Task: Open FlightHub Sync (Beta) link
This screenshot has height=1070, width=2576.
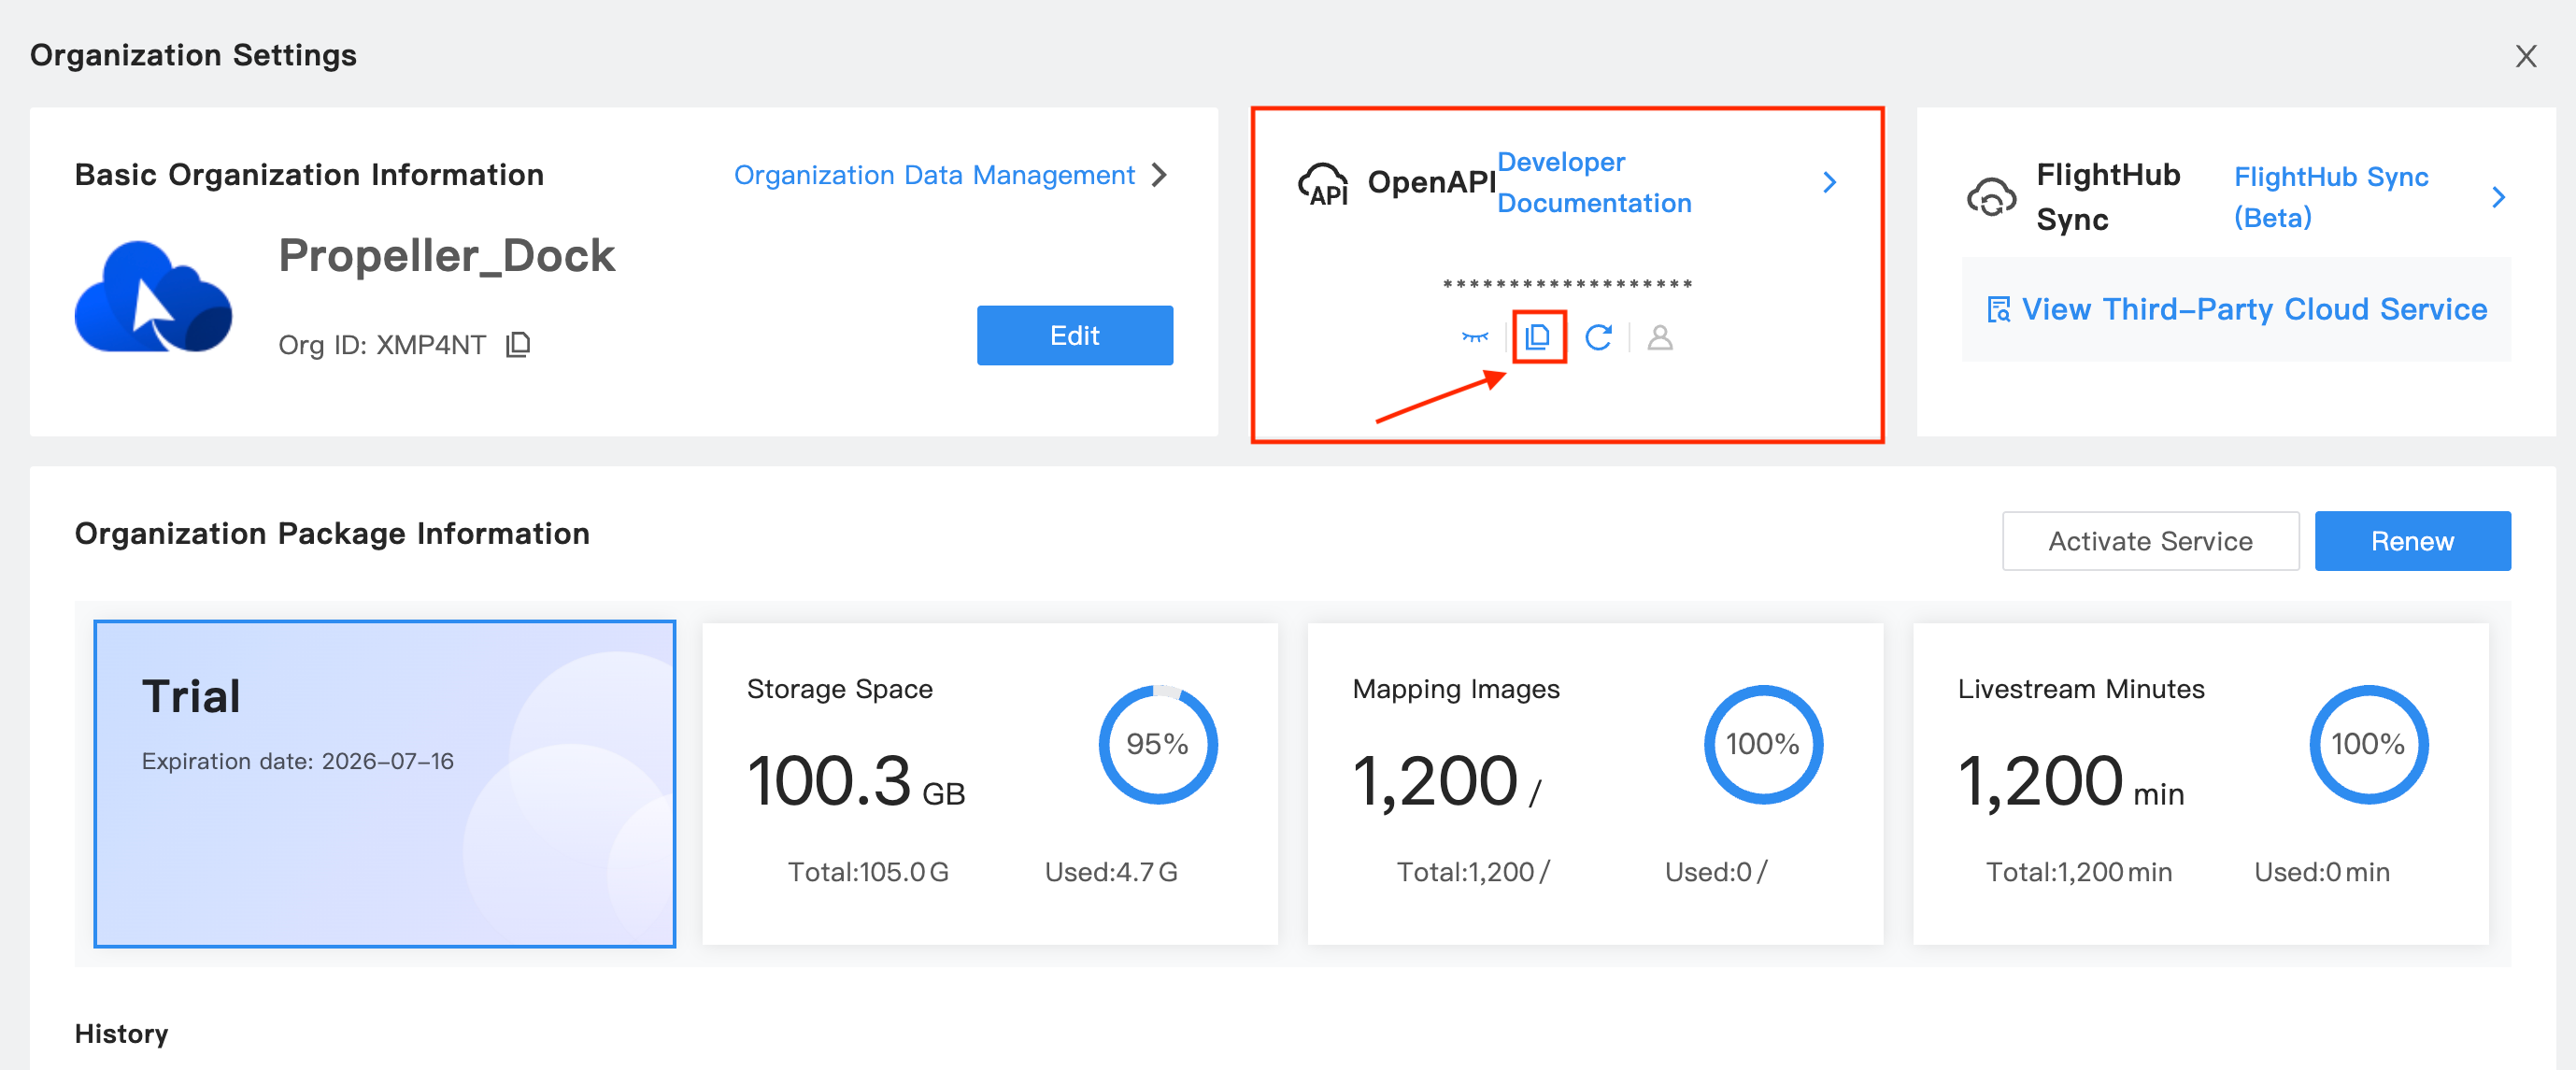Action: click(2331, 197)
